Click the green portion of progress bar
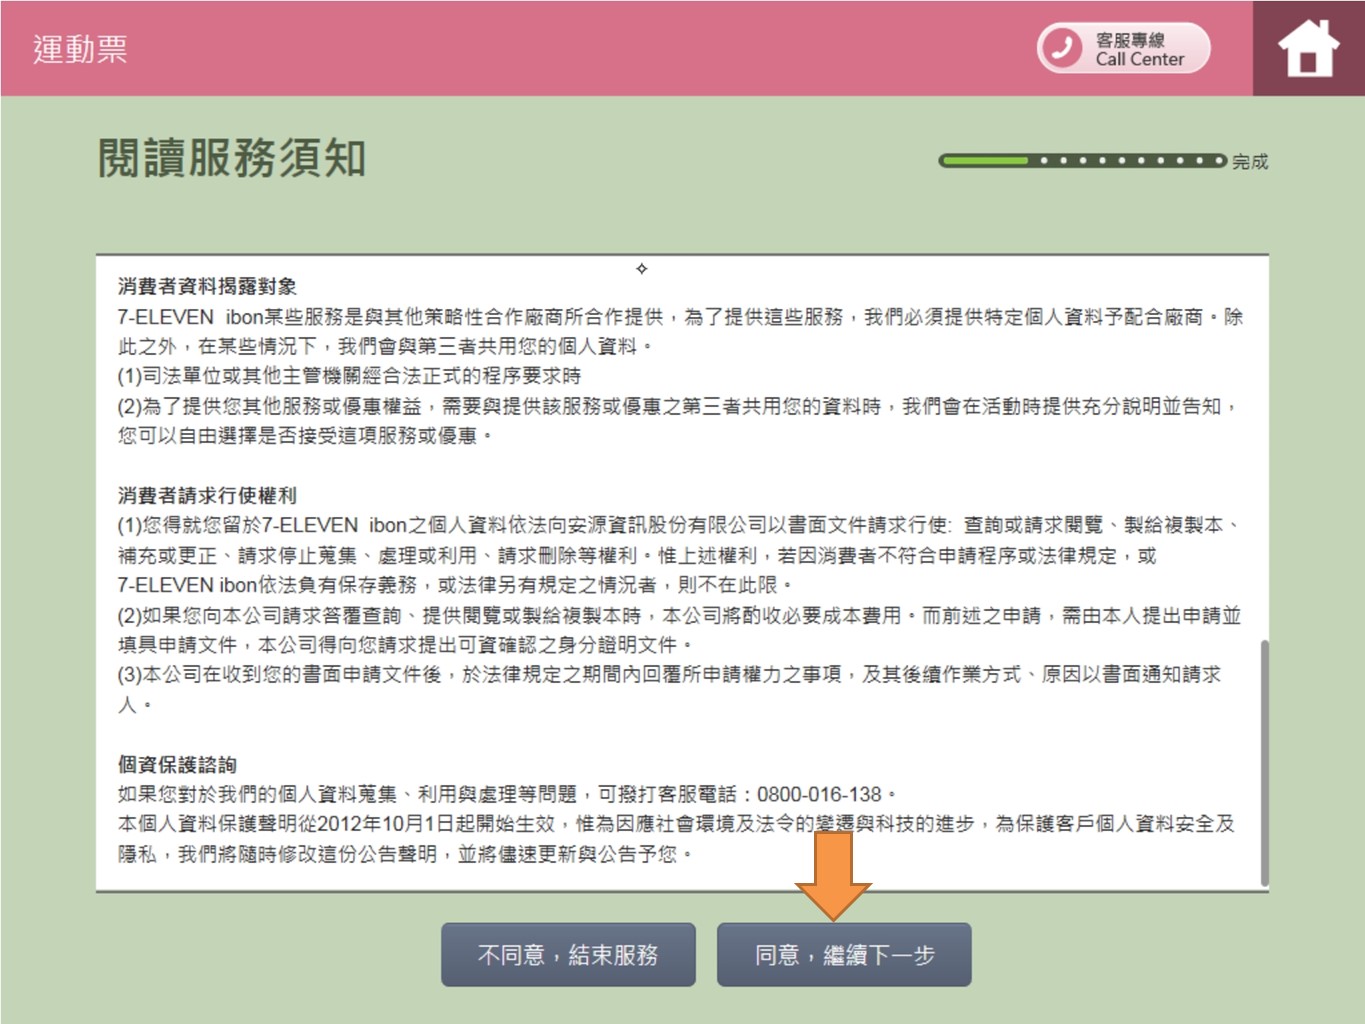Screen dimensions: 1365x1024 coord(985,160)
